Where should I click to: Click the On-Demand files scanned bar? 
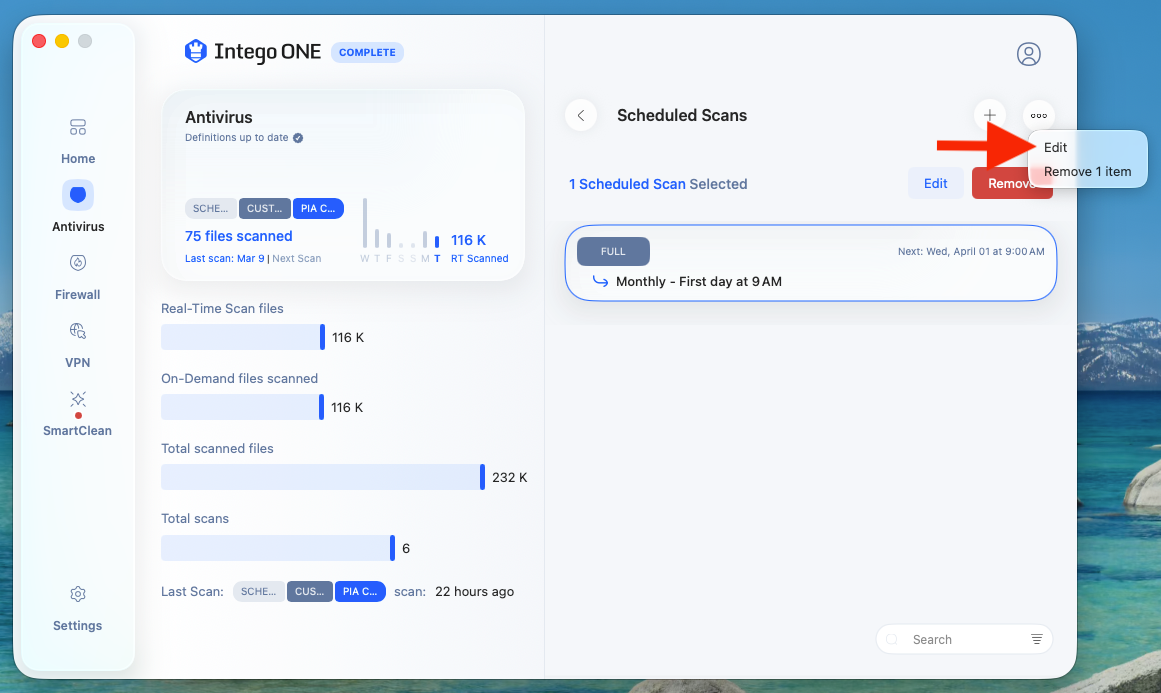[243, 407]
